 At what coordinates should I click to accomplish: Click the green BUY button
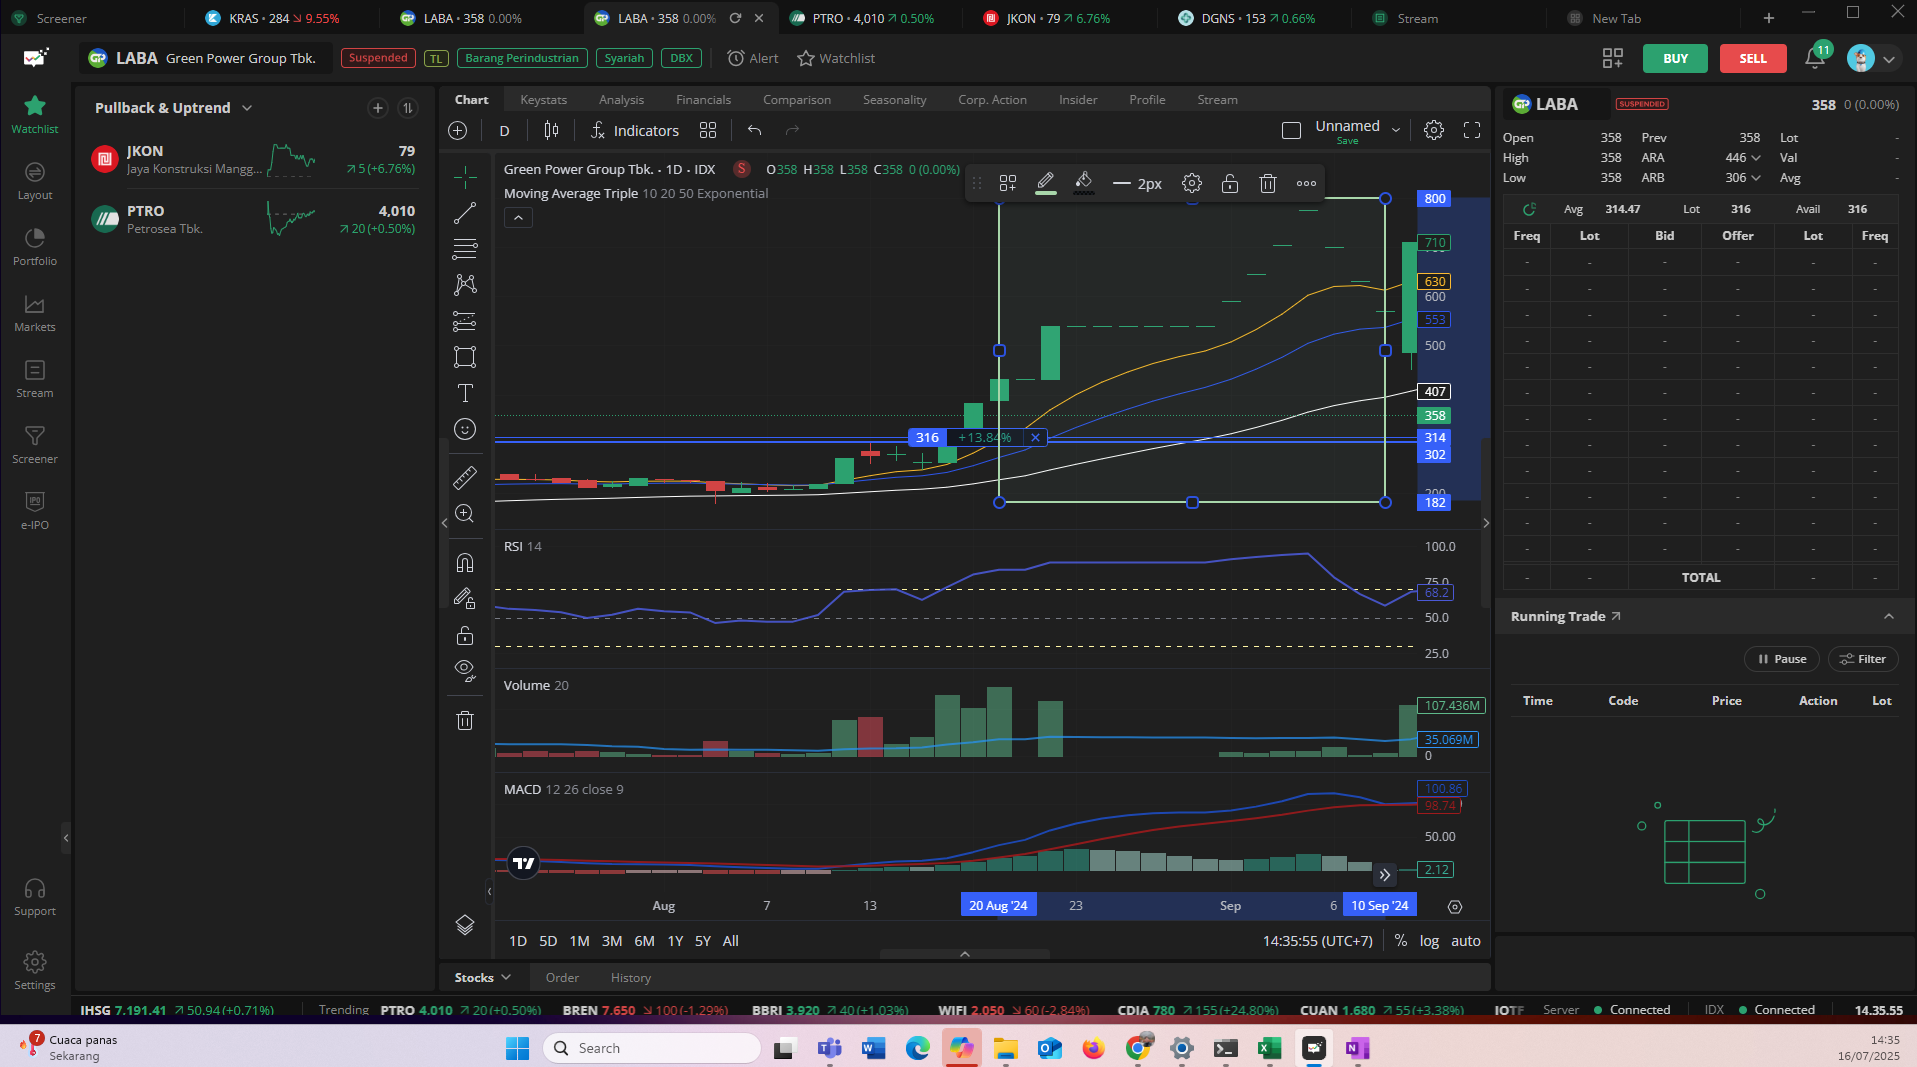tap(1675, 58)
